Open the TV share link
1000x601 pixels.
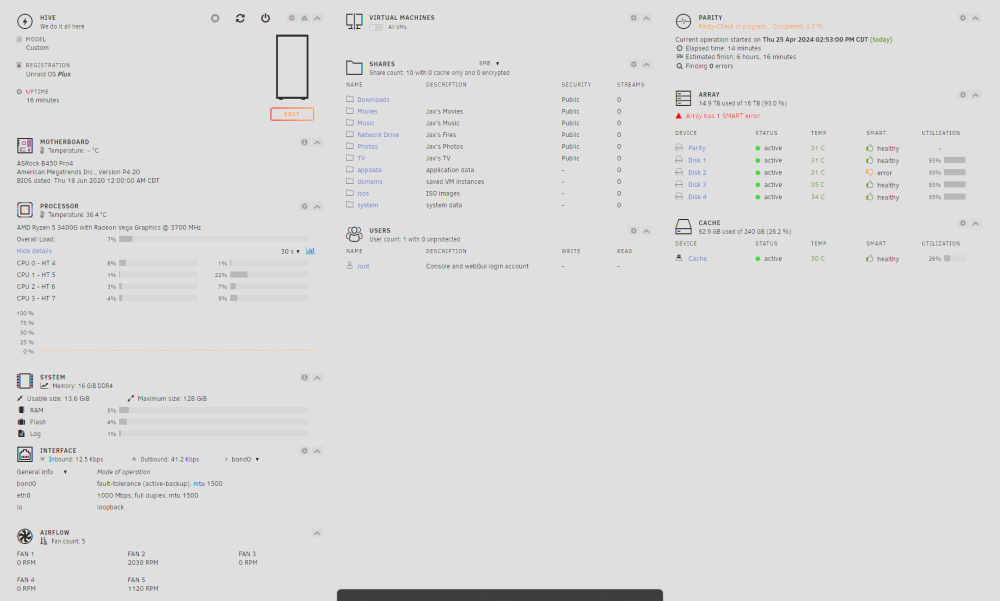(361, 158)
